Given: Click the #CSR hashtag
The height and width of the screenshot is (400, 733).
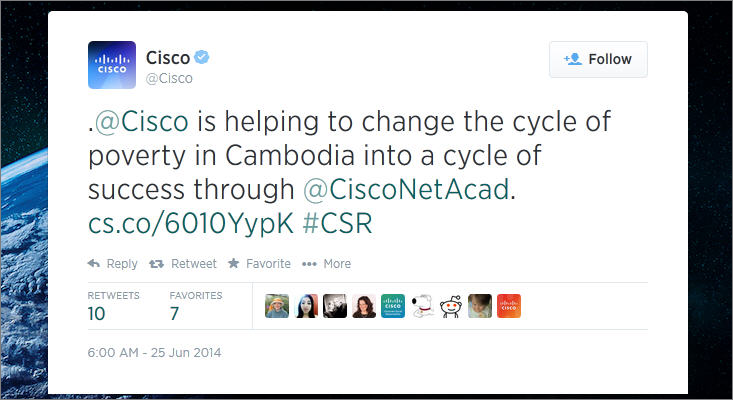Looking at the screenshot, I should [x=337, y=222].
